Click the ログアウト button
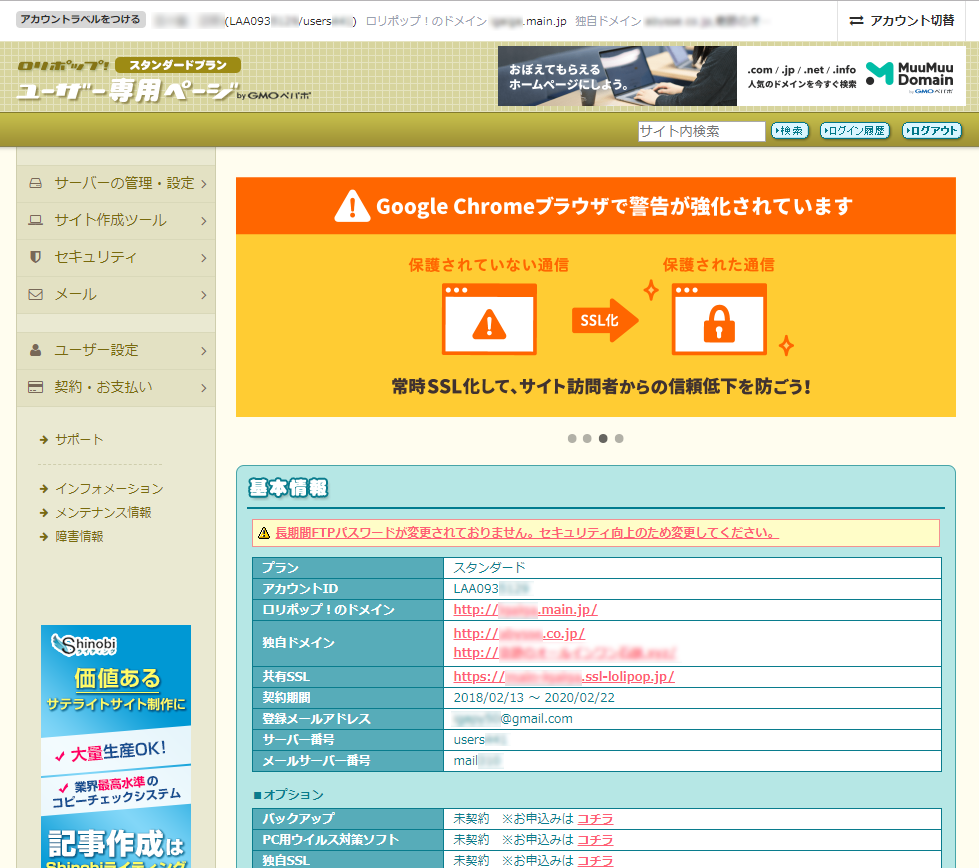The image size is (979, 868). click(x=932, y=131)
